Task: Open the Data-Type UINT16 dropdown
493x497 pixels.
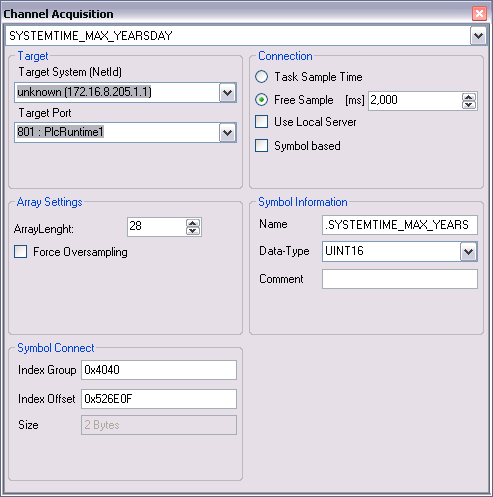Action: click(469, 251)
